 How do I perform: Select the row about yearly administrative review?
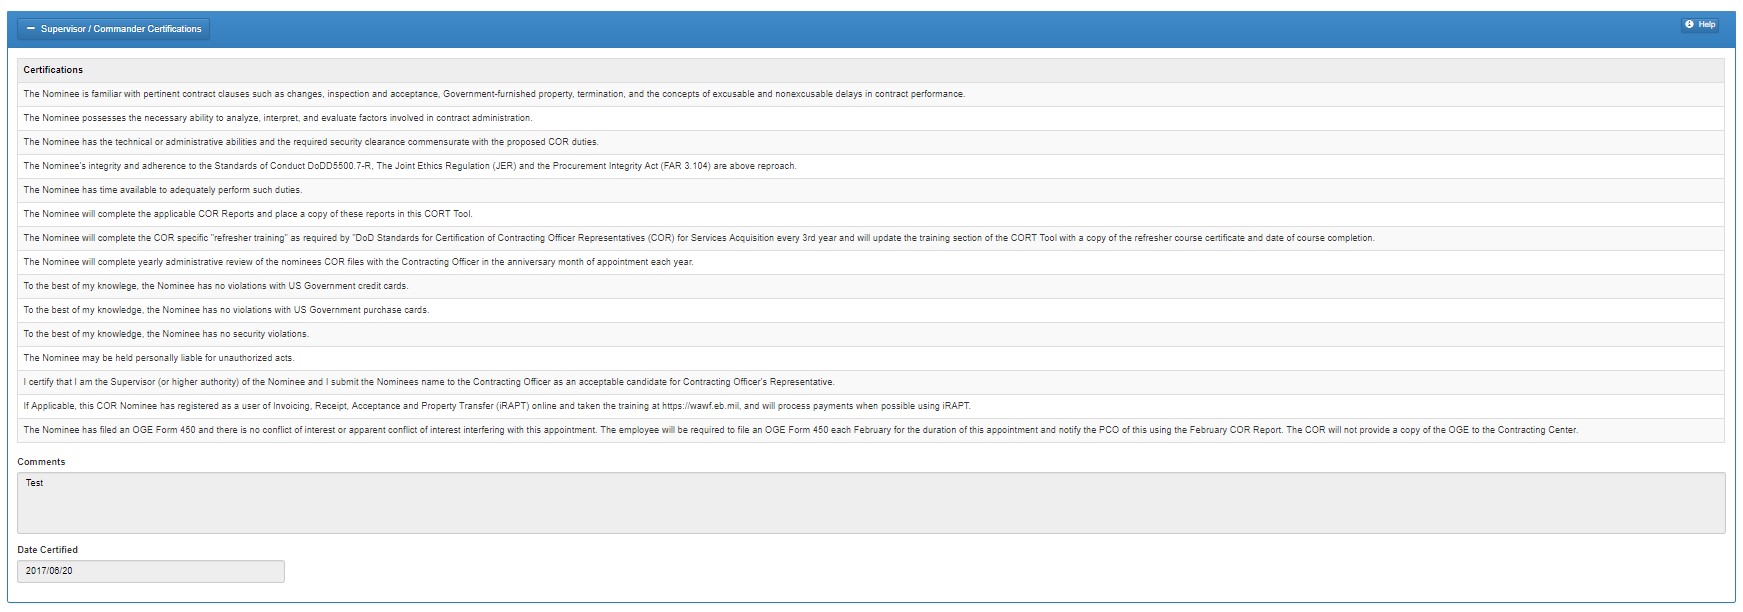[x=358, y=262]
